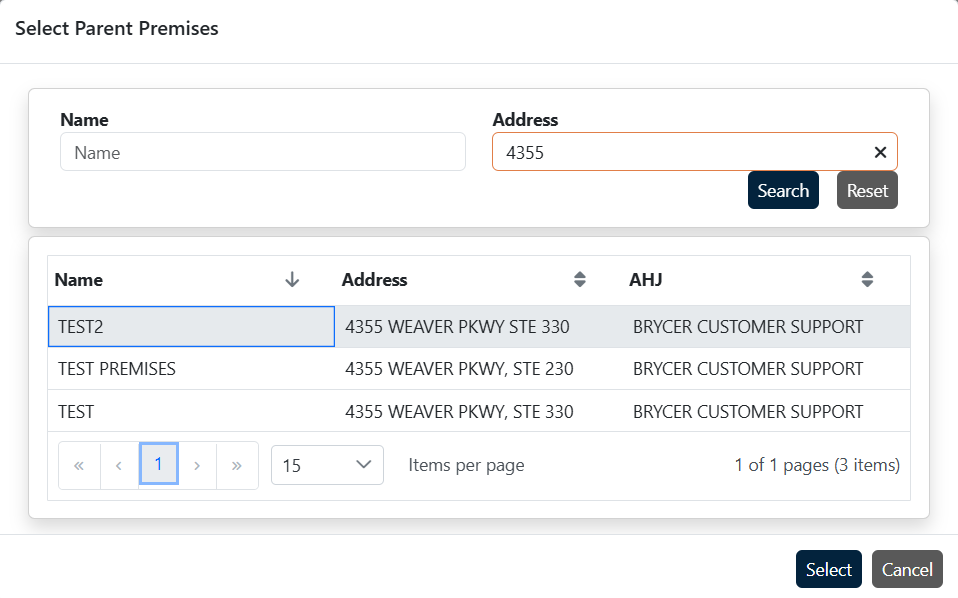Viewport: 958px width, 598px height.
Task: Click the Search button
Action: [783, 190]
